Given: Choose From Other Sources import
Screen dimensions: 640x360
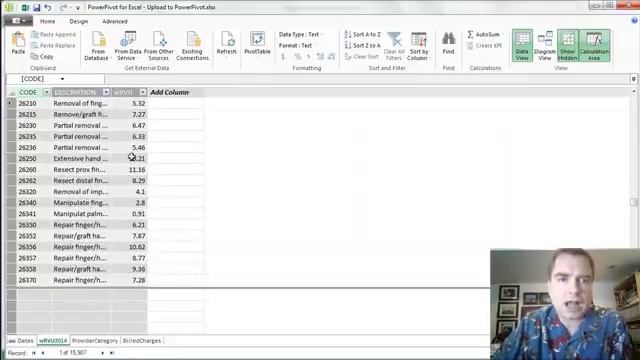Looking at the screenshot, I should pyautogui.click(x=159, y=46).
